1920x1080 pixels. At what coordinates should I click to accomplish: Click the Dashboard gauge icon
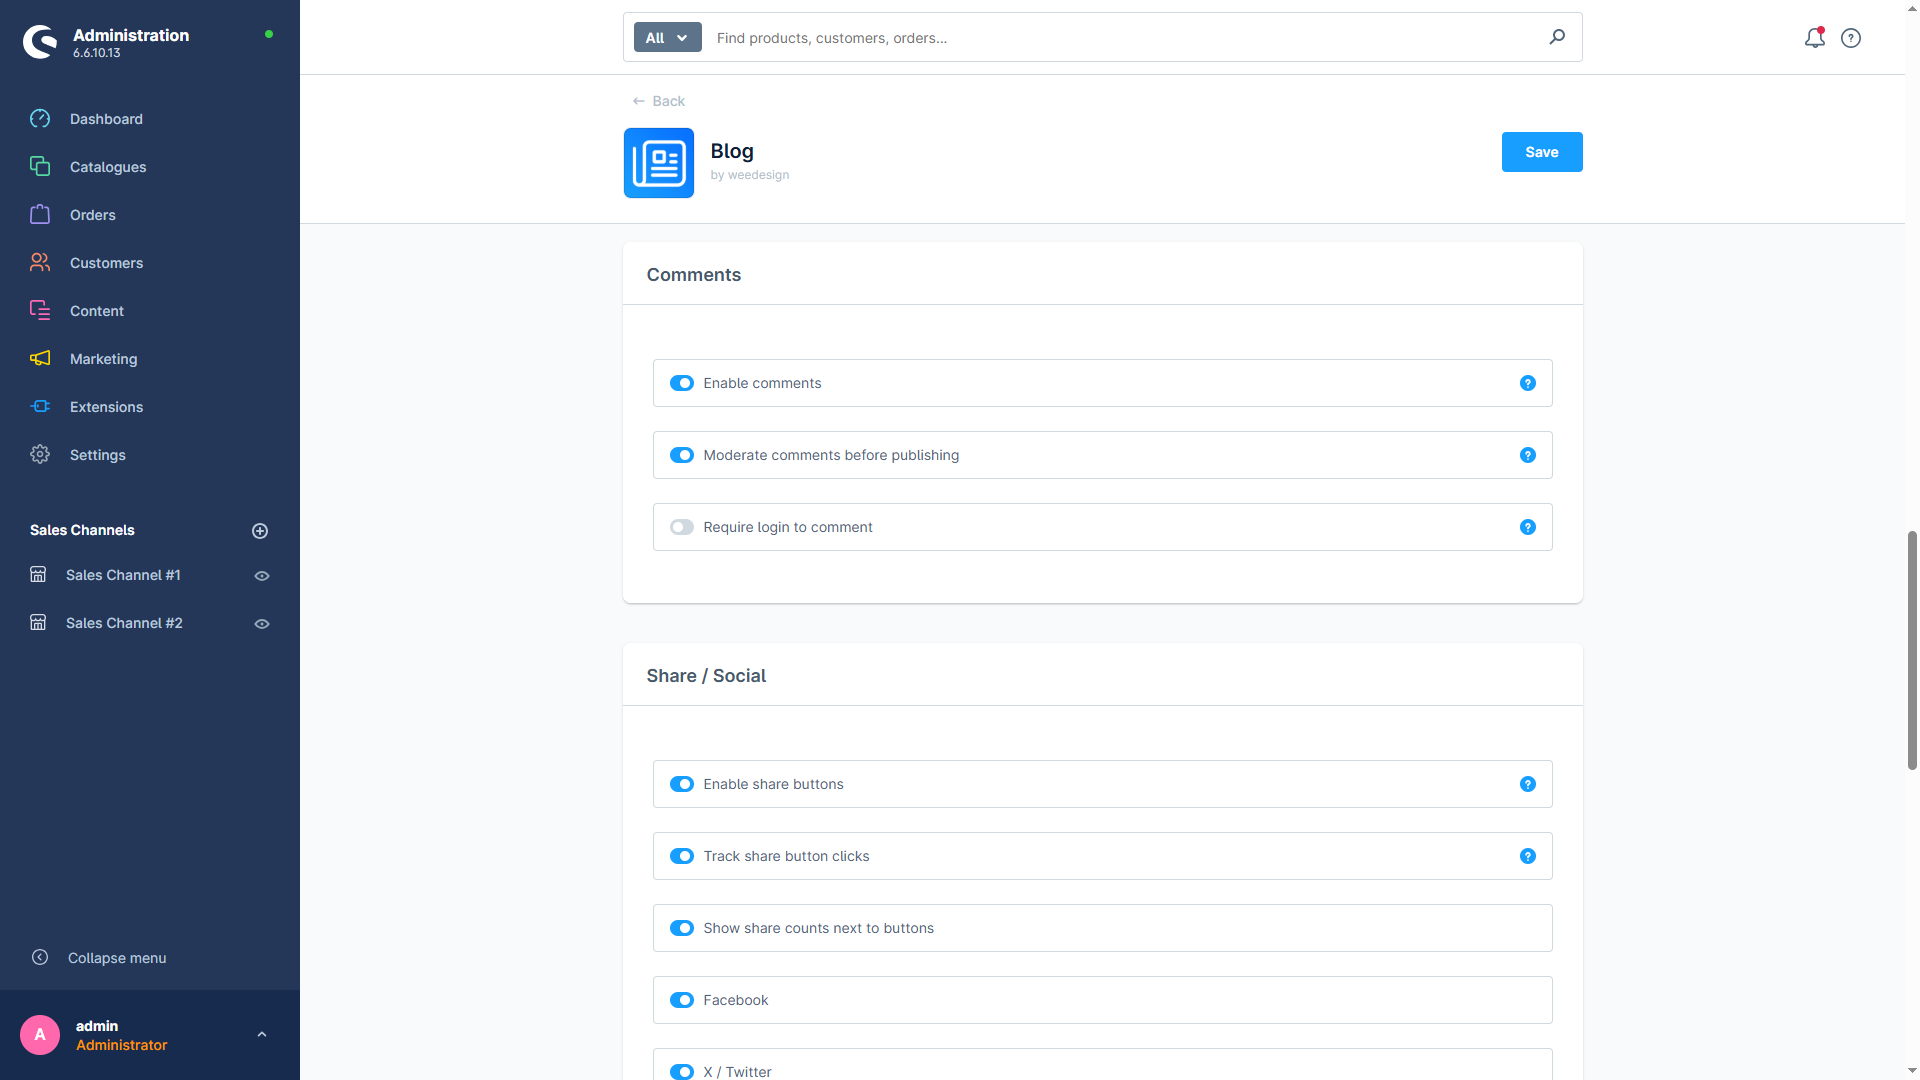pos(40,119)
